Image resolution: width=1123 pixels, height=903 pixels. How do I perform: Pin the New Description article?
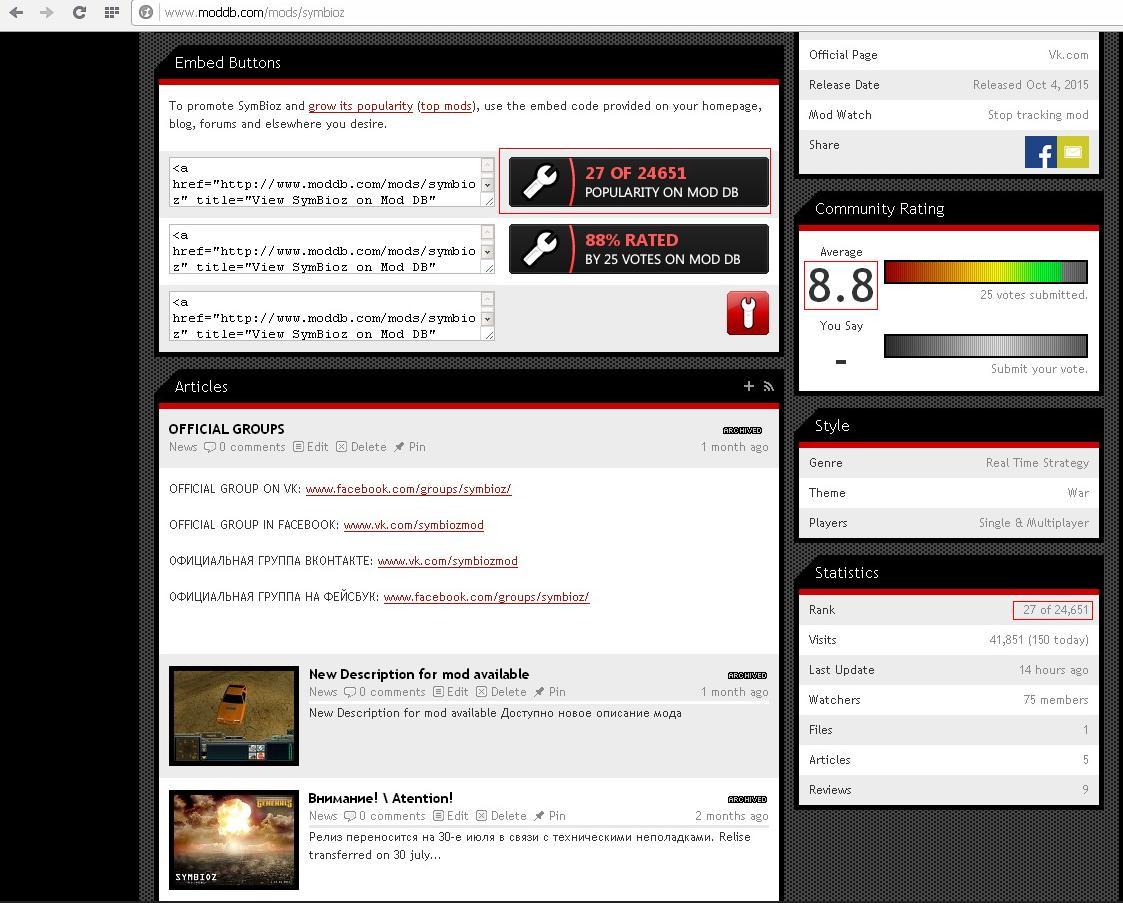click(550, 692)
